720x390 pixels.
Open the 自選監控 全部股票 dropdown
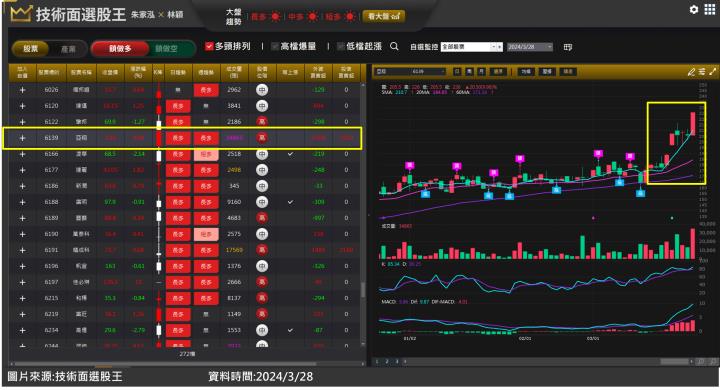[472, 47]
